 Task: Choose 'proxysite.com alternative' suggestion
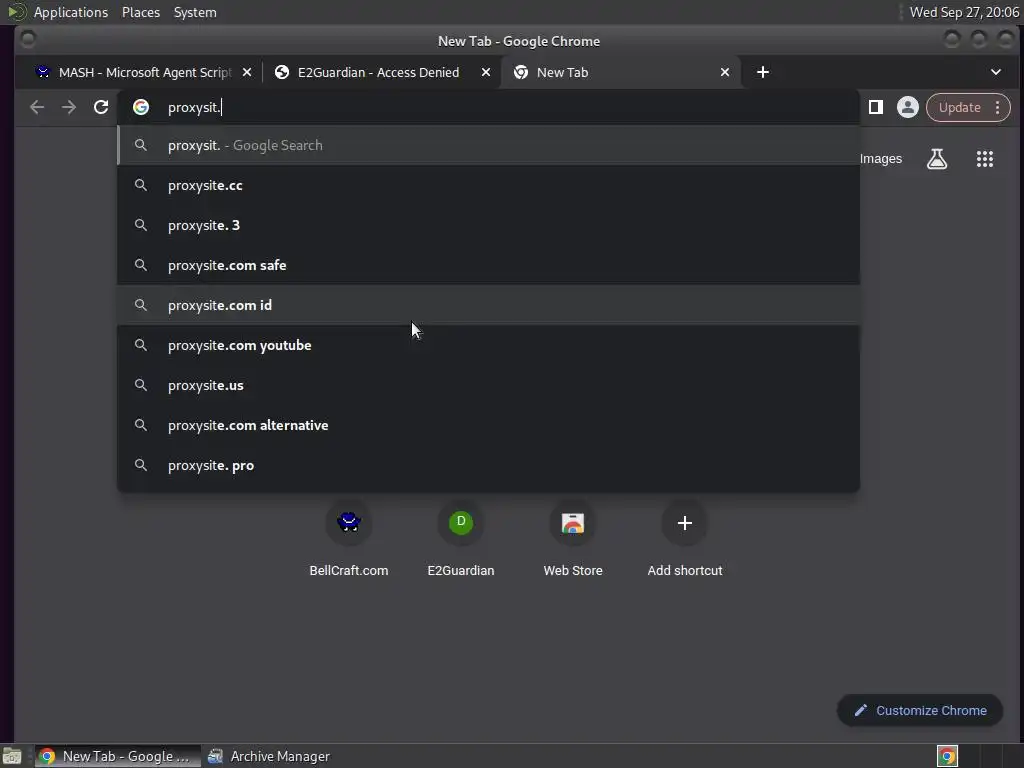[x=488, y=425]
